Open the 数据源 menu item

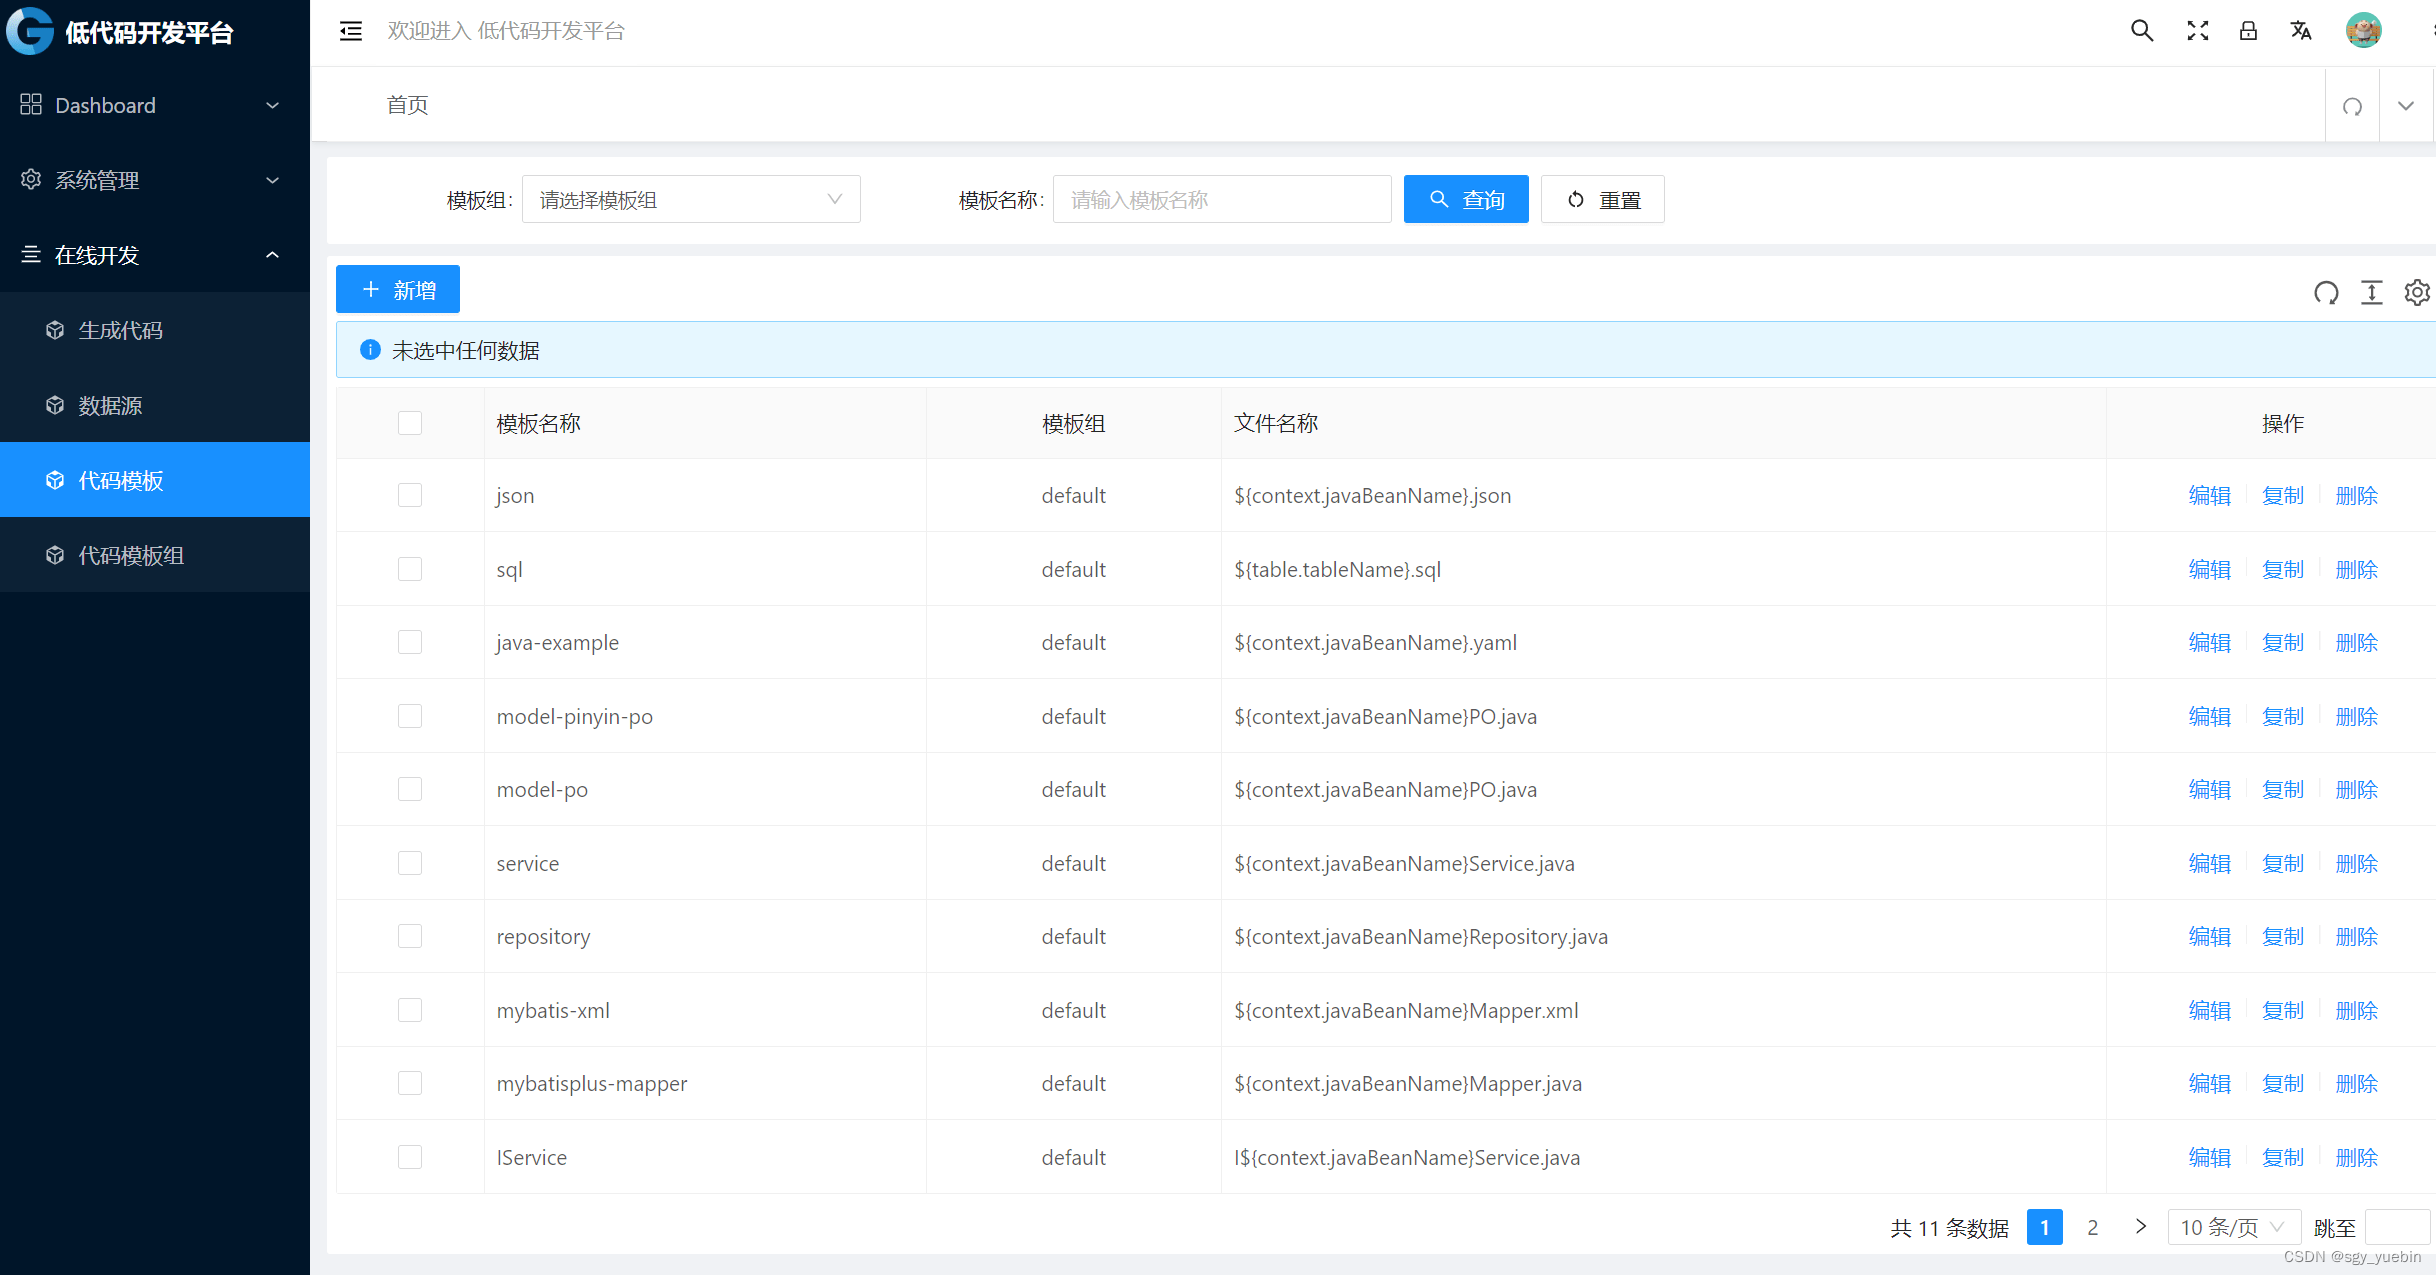click(155, 405)
